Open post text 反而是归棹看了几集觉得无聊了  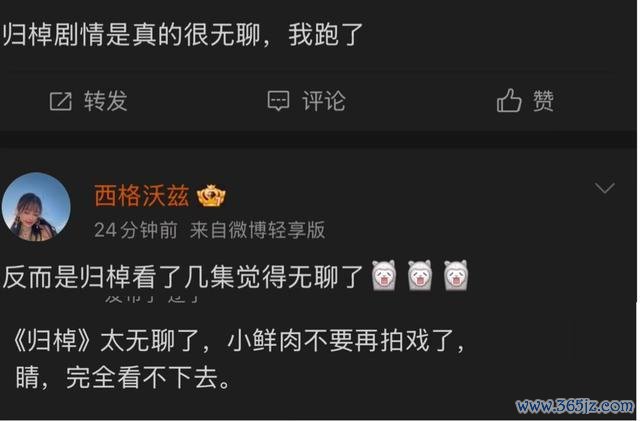click(x=183, y=277)
